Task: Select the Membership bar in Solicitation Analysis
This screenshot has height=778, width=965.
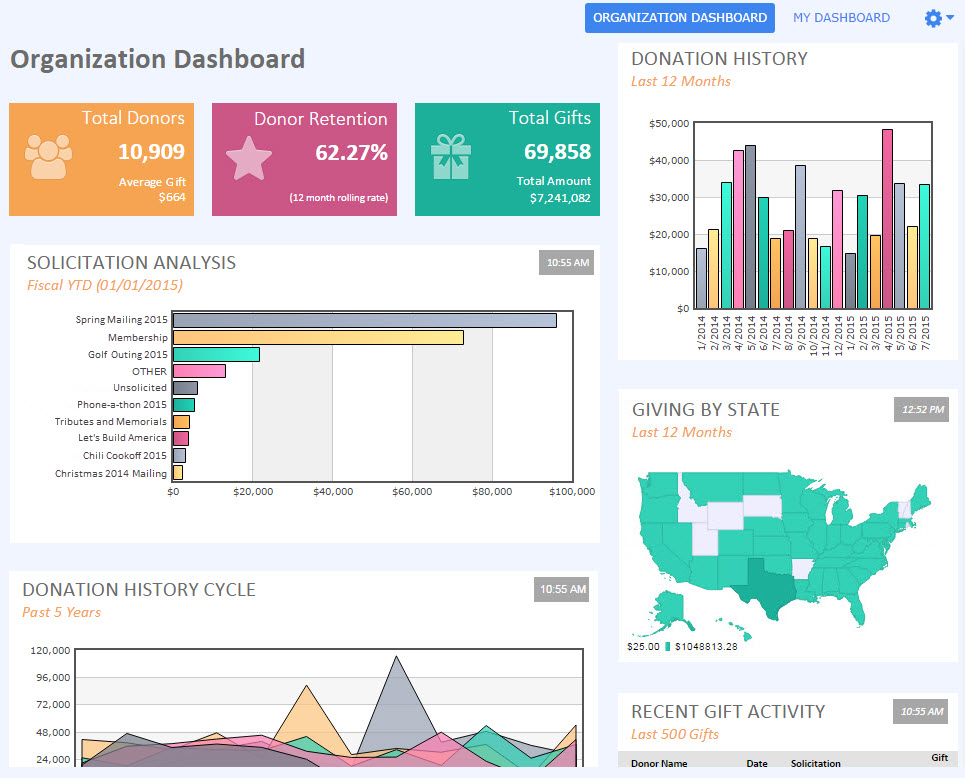Action: (318, 338)
